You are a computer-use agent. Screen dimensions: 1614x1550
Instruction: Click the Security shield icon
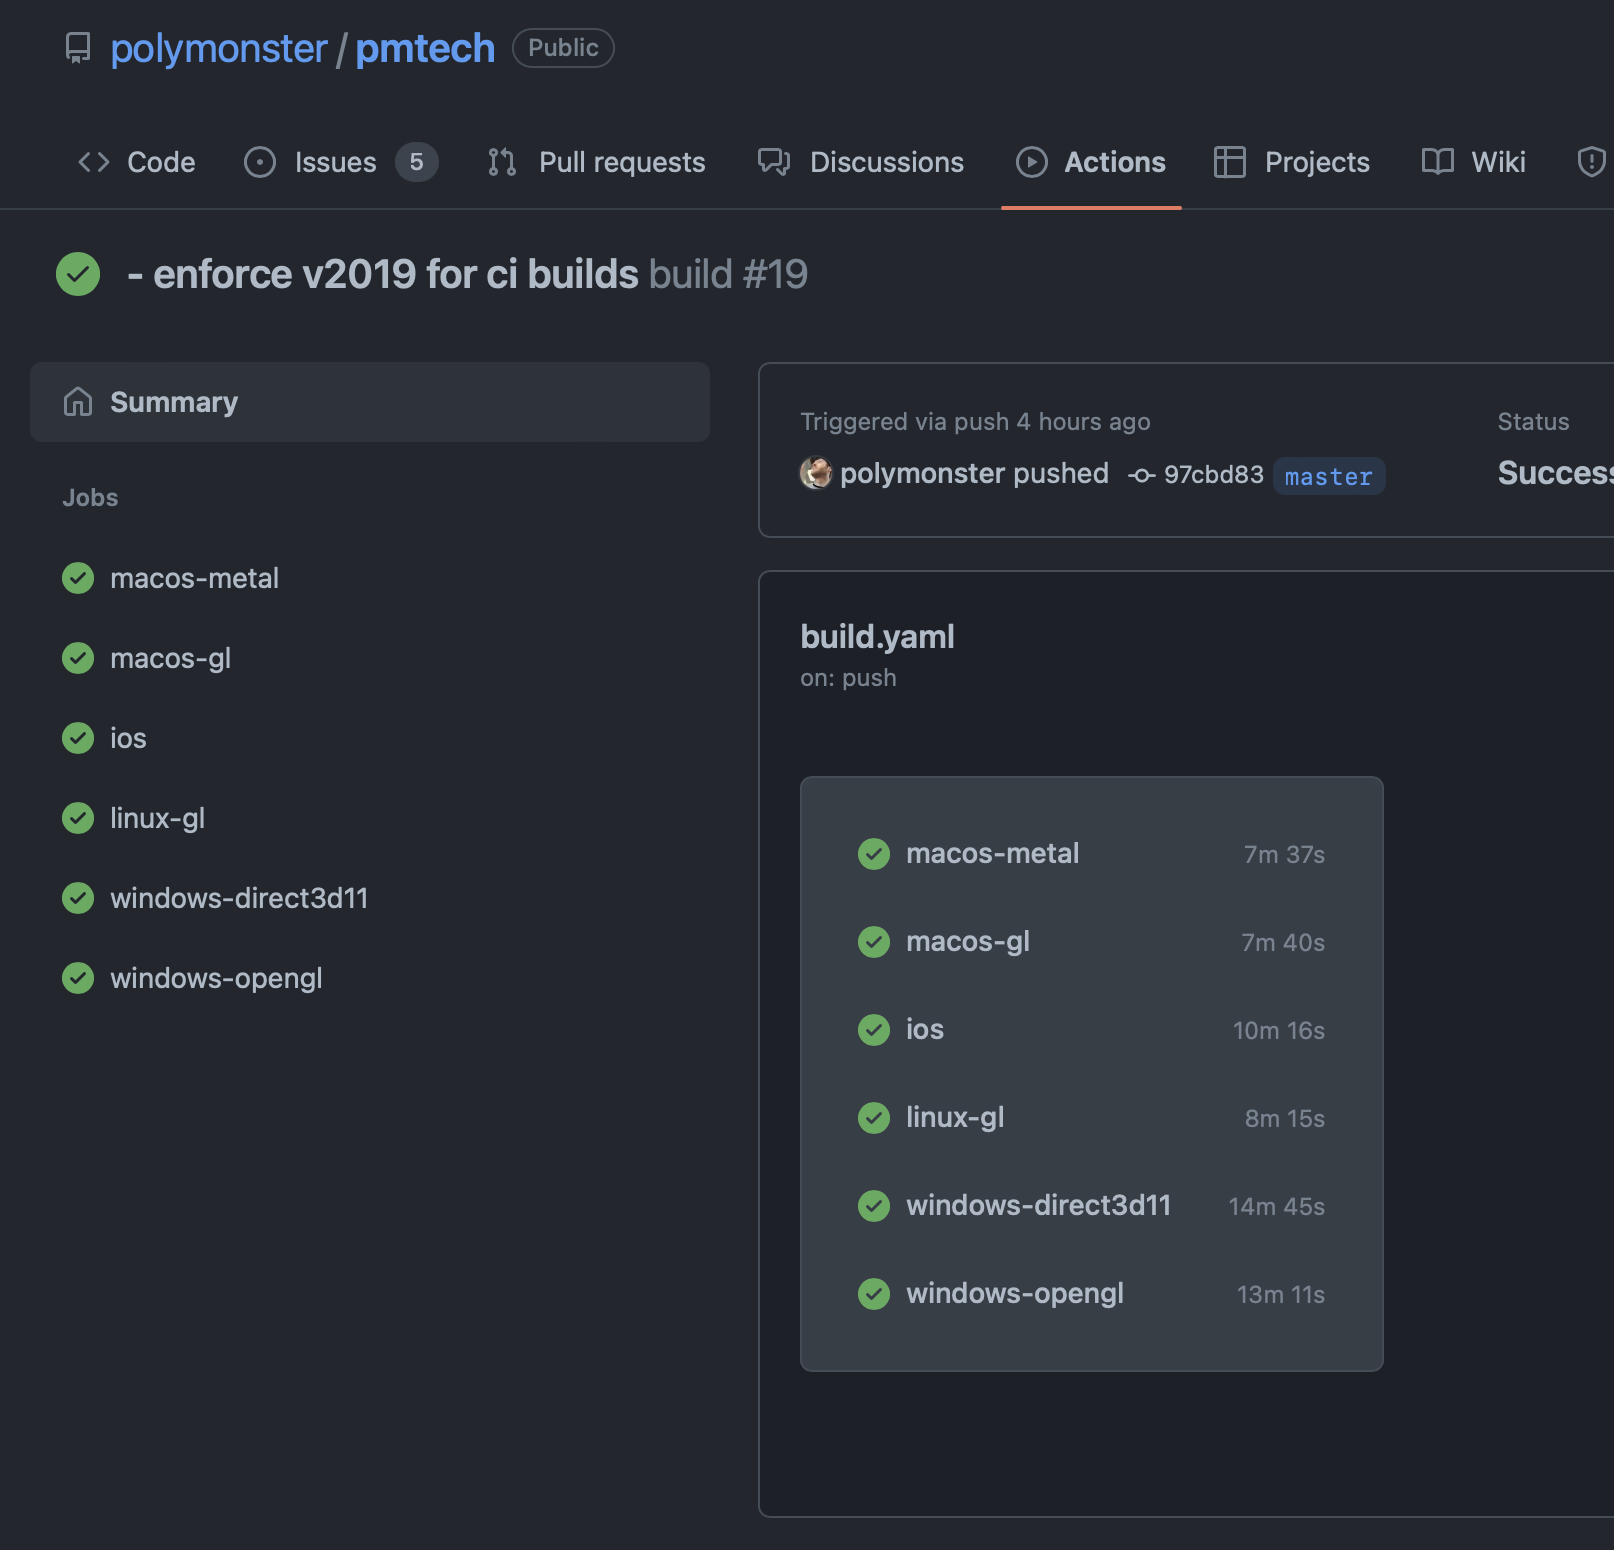coord(1591,162)
